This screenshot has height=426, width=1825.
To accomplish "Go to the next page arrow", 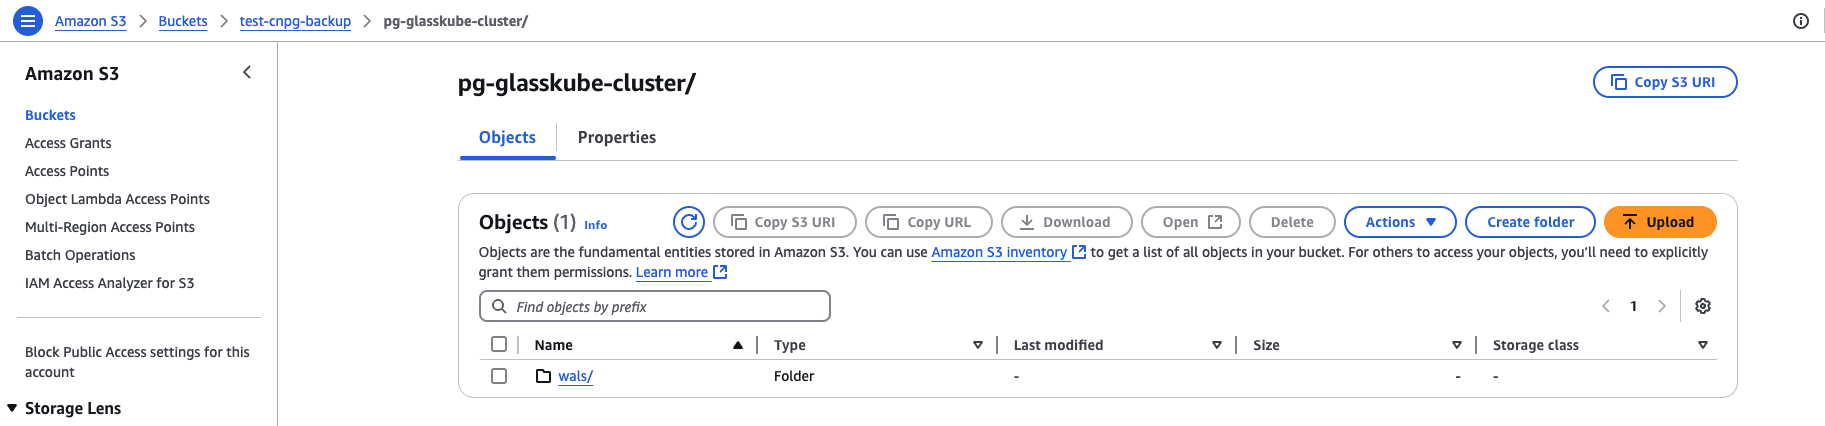I will tap(1662, 306).
